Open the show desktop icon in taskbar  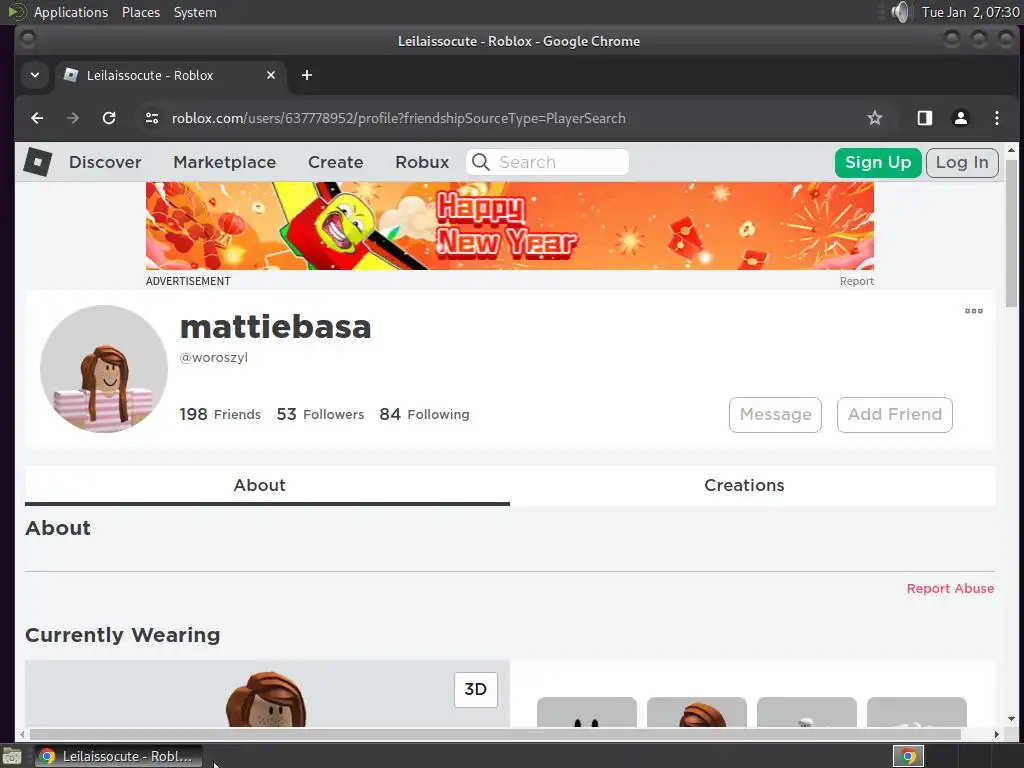click(12, 757)
